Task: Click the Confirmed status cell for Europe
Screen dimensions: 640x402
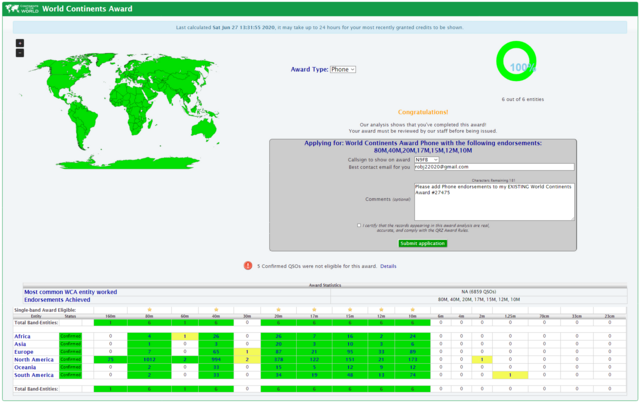Action: 71,352
